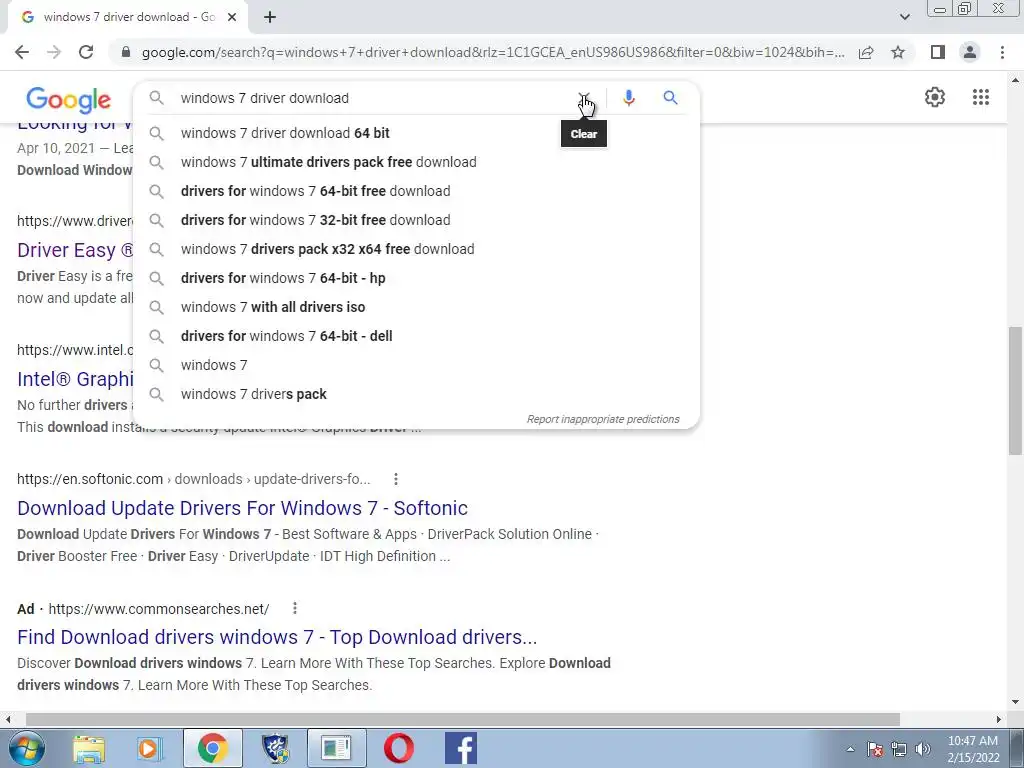Screen dimensions: 1024x768
Task: Click the horizontal scrollbar thumb
Action: (462, 719)
